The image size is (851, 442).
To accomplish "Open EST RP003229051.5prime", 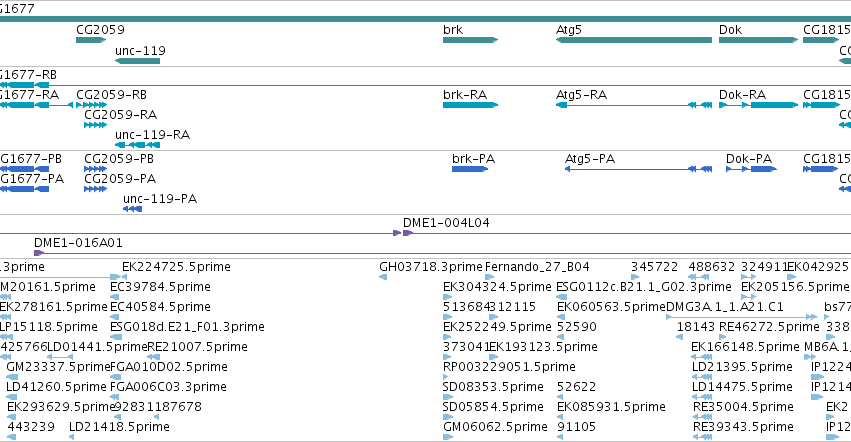I will [448, 377].
